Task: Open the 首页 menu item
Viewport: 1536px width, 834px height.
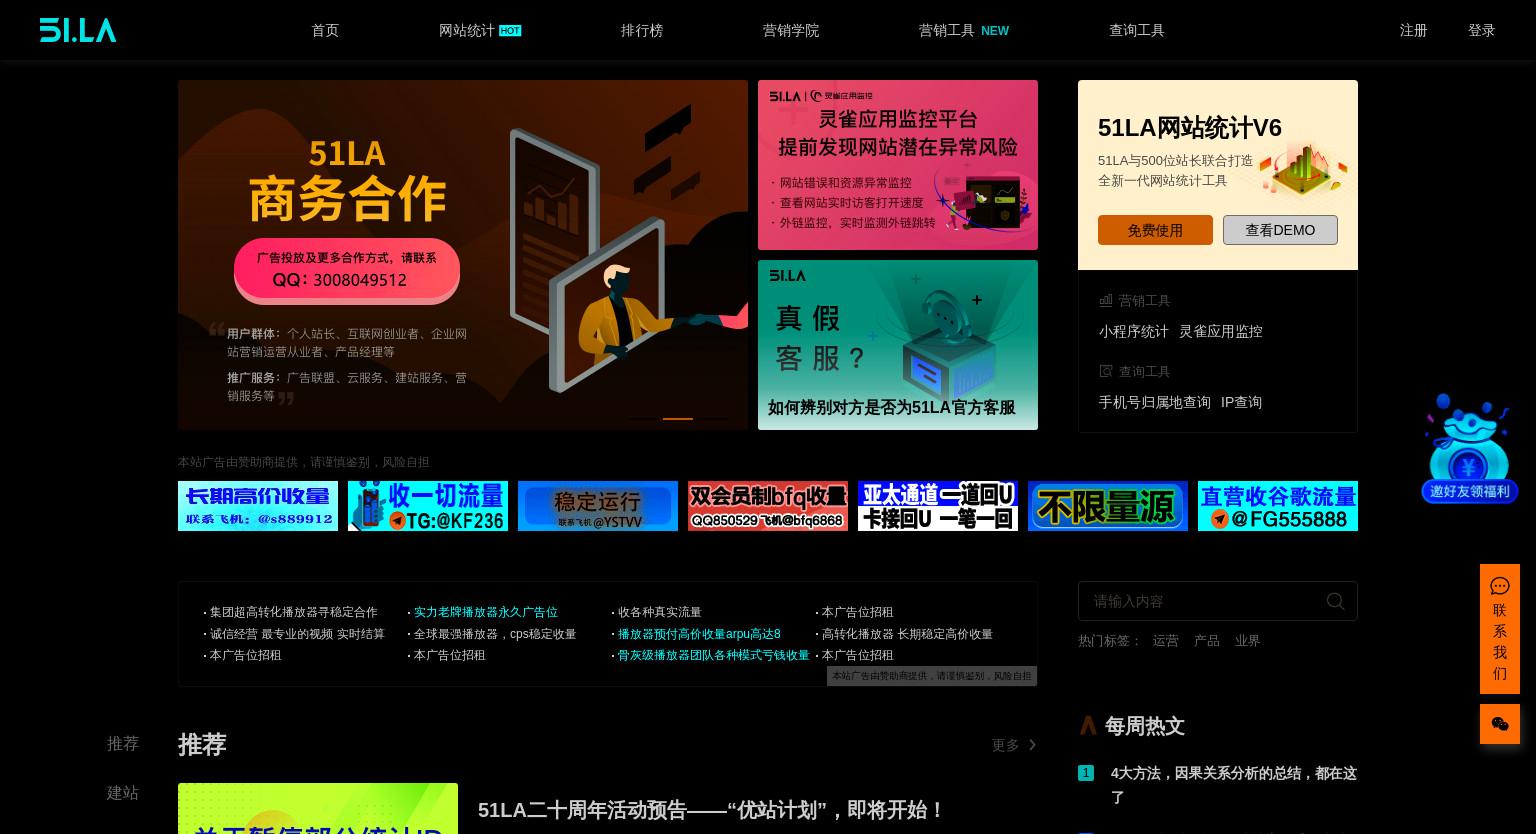Action: 325,30
